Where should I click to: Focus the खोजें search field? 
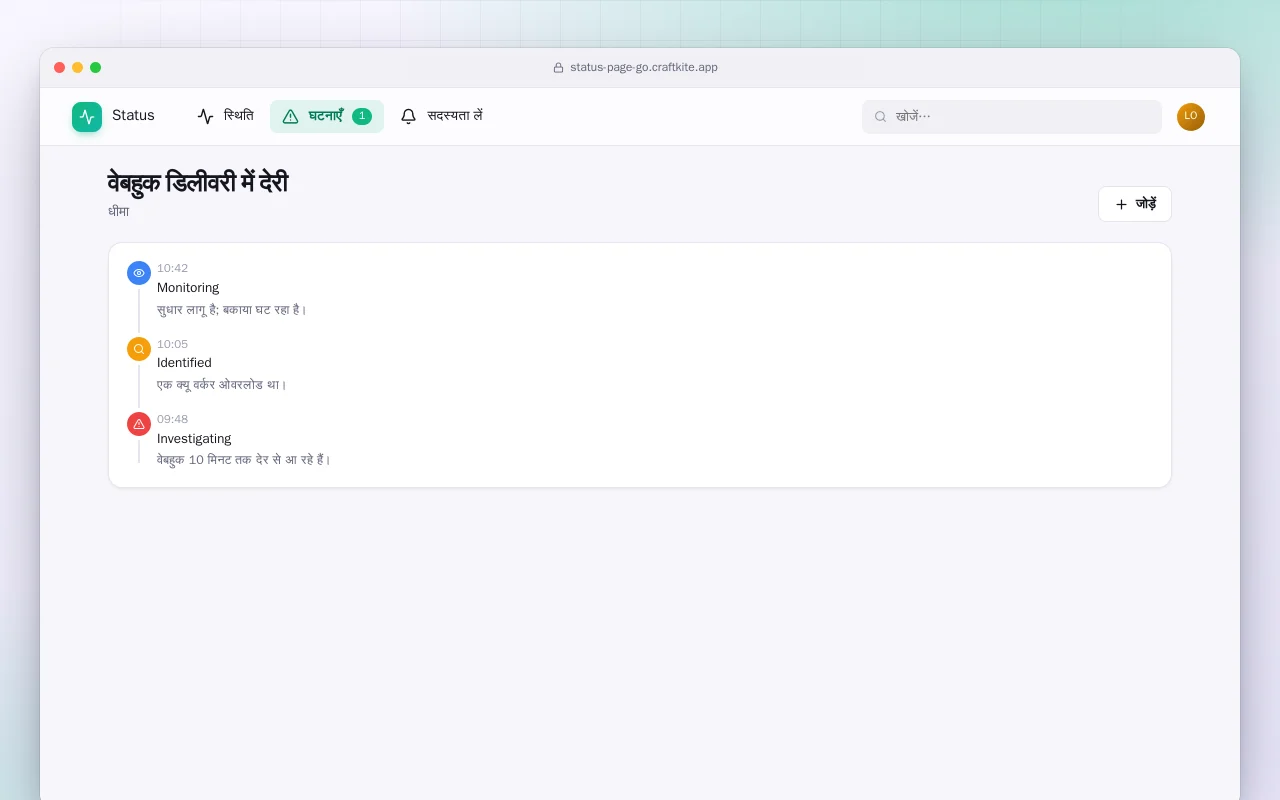[1012, 117]
